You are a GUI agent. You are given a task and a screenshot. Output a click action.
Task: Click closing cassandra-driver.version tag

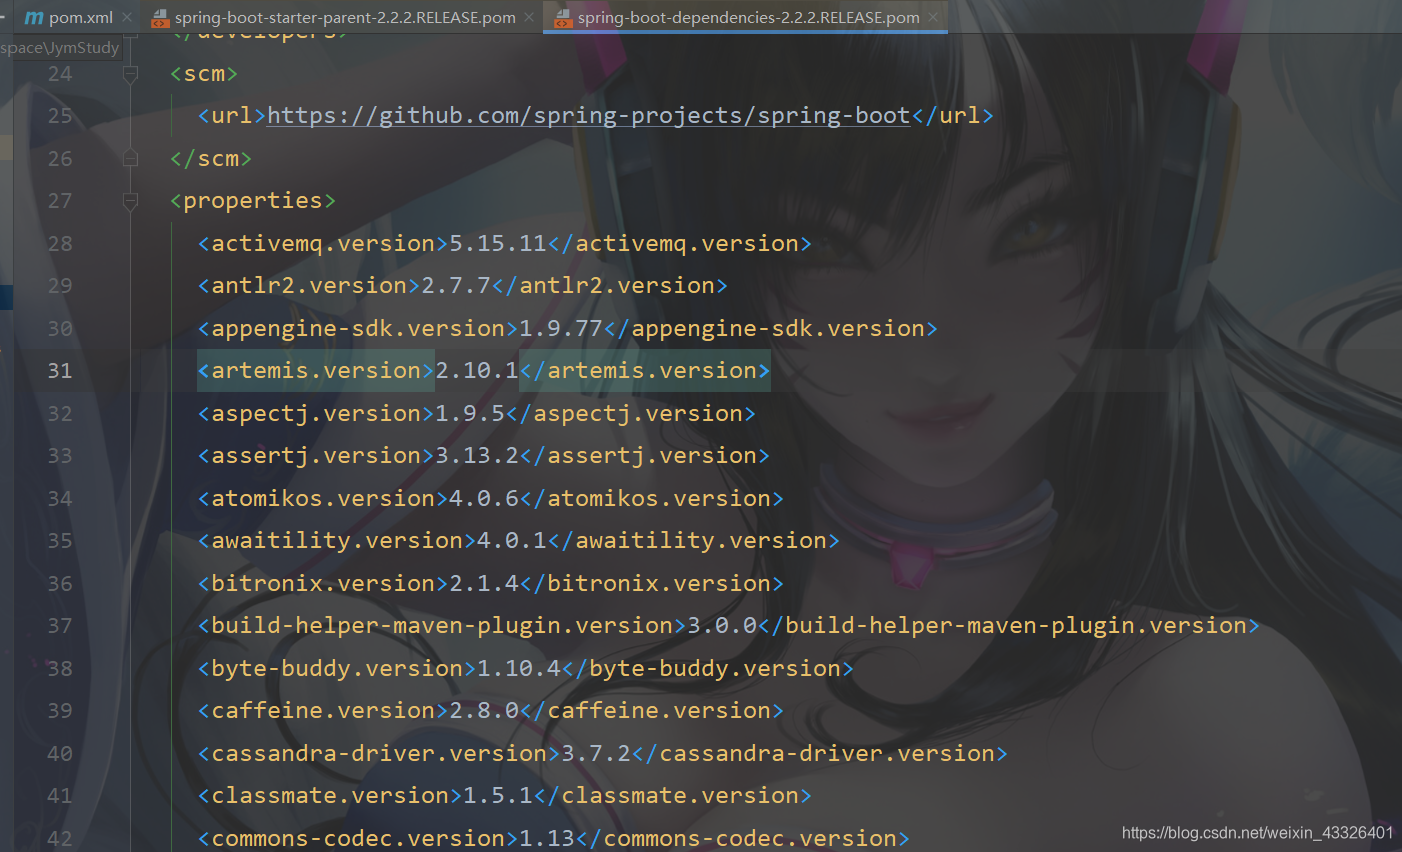coord(820,754)
